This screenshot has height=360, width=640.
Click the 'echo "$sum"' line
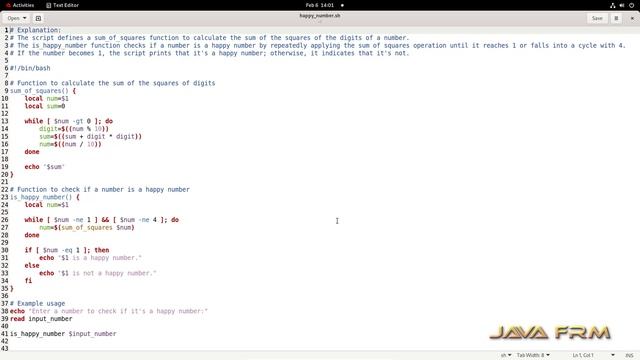click(44, 167)
